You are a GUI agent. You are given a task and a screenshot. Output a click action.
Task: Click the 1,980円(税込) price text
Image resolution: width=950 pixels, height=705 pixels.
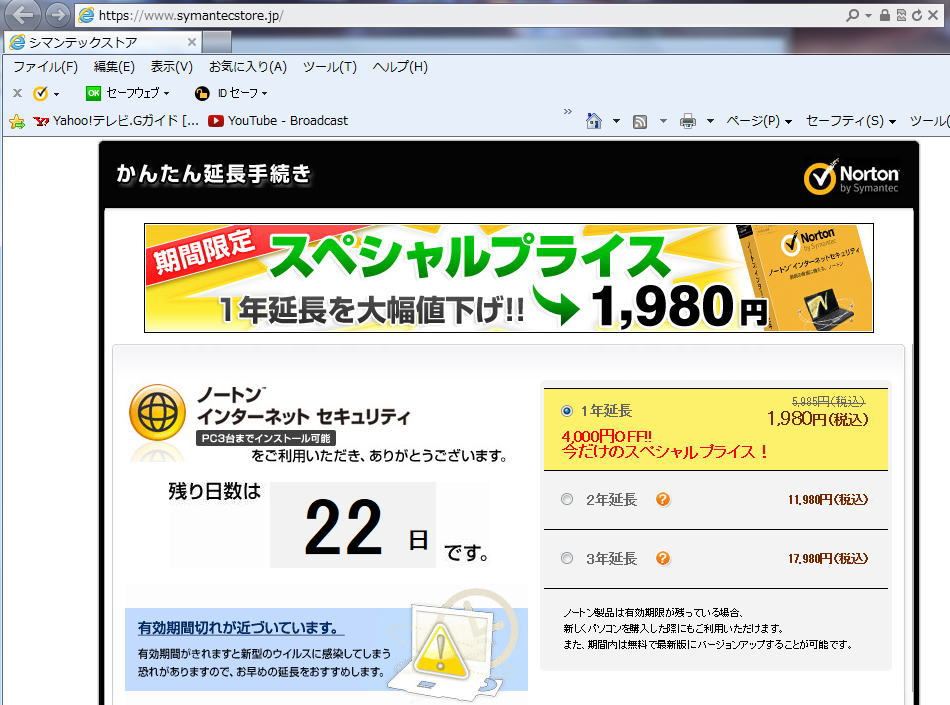[x=817, y=419]
